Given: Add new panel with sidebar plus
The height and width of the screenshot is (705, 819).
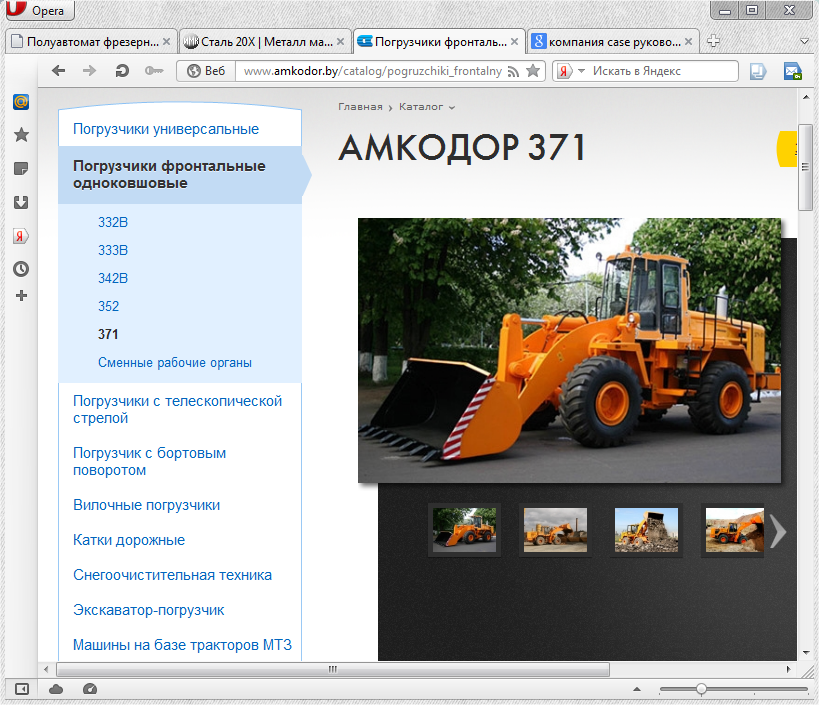Looking at the screenshot, I should (x=21, y=296).
